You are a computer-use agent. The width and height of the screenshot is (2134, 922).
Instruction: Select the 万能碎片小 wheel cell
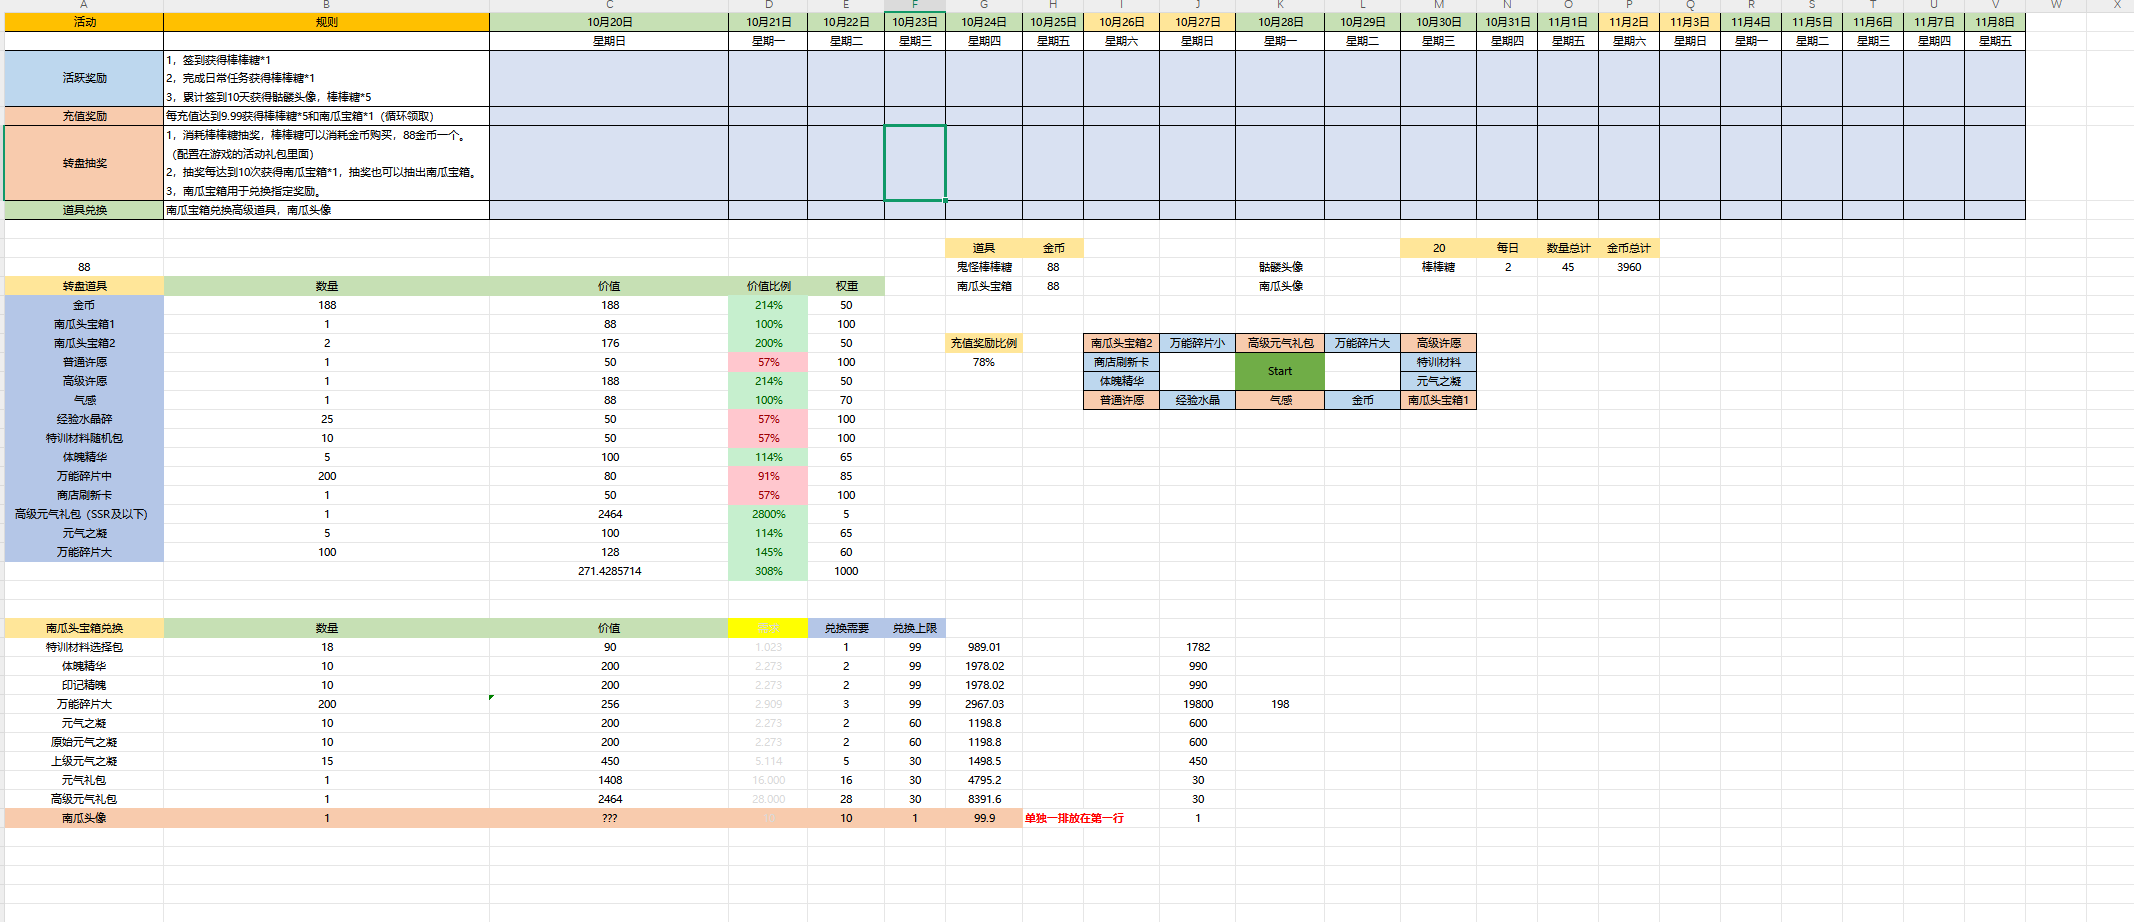click(1197, 343)
